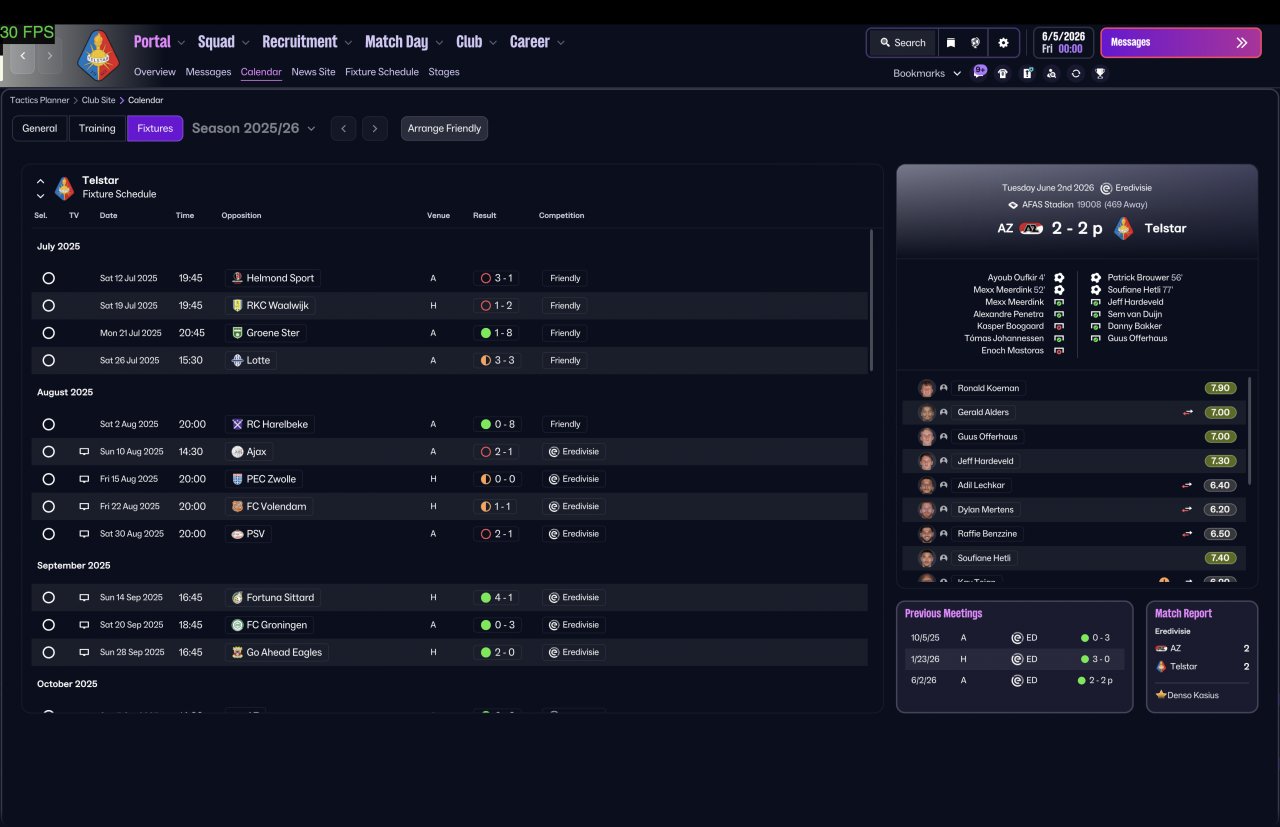Switch to the Training tab
1280x827 pixels.
point(97,128)
